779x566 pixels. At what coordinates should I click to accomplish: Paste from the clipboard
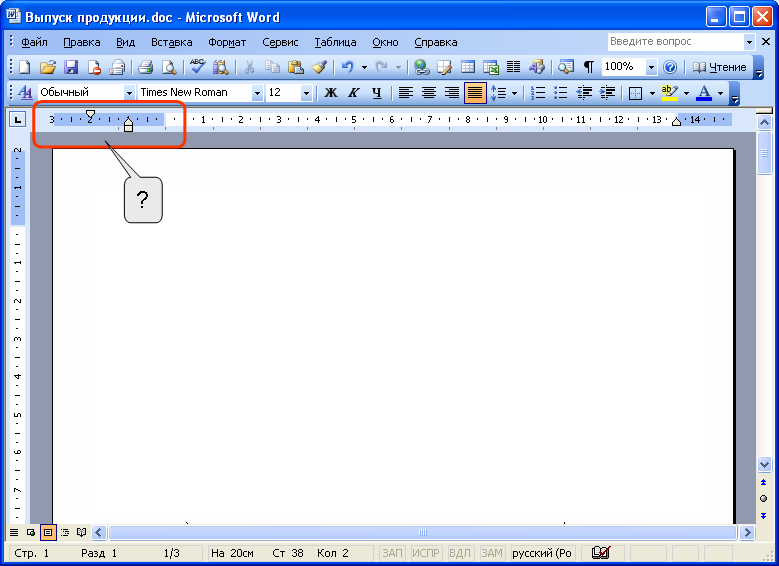click(x=296, y=67)
